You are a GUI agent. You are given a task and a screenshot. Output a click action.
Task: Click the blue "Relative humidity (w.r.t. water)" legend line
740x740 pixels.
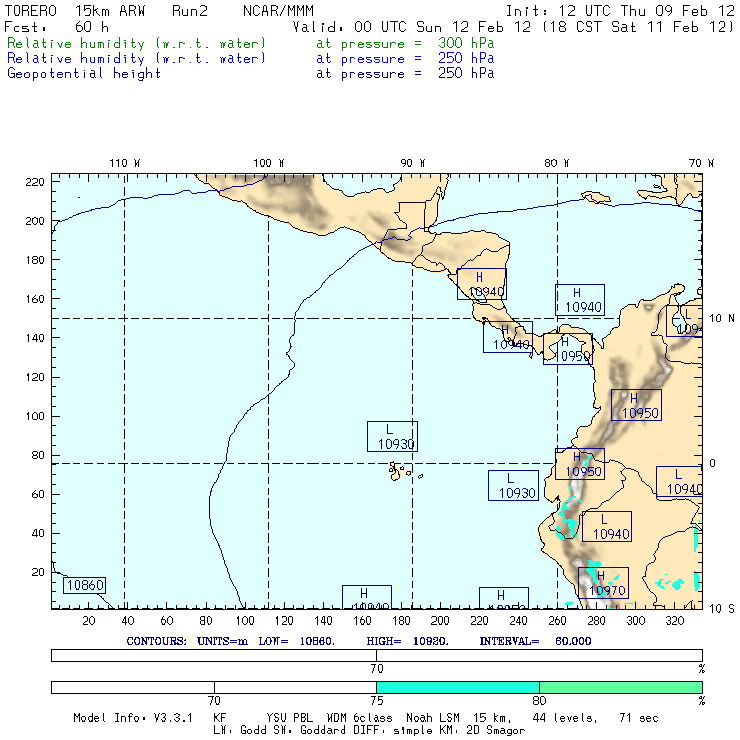coord(136,59)
